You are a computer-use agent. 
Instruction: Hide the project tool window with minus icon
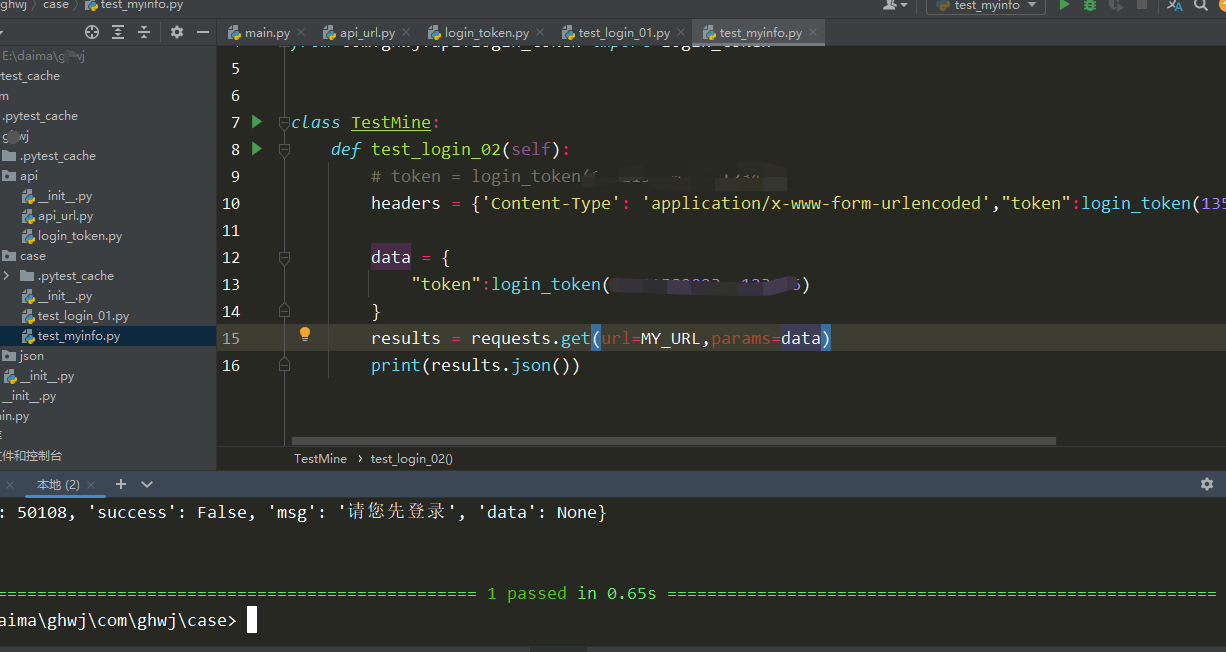tap(204, 32)
